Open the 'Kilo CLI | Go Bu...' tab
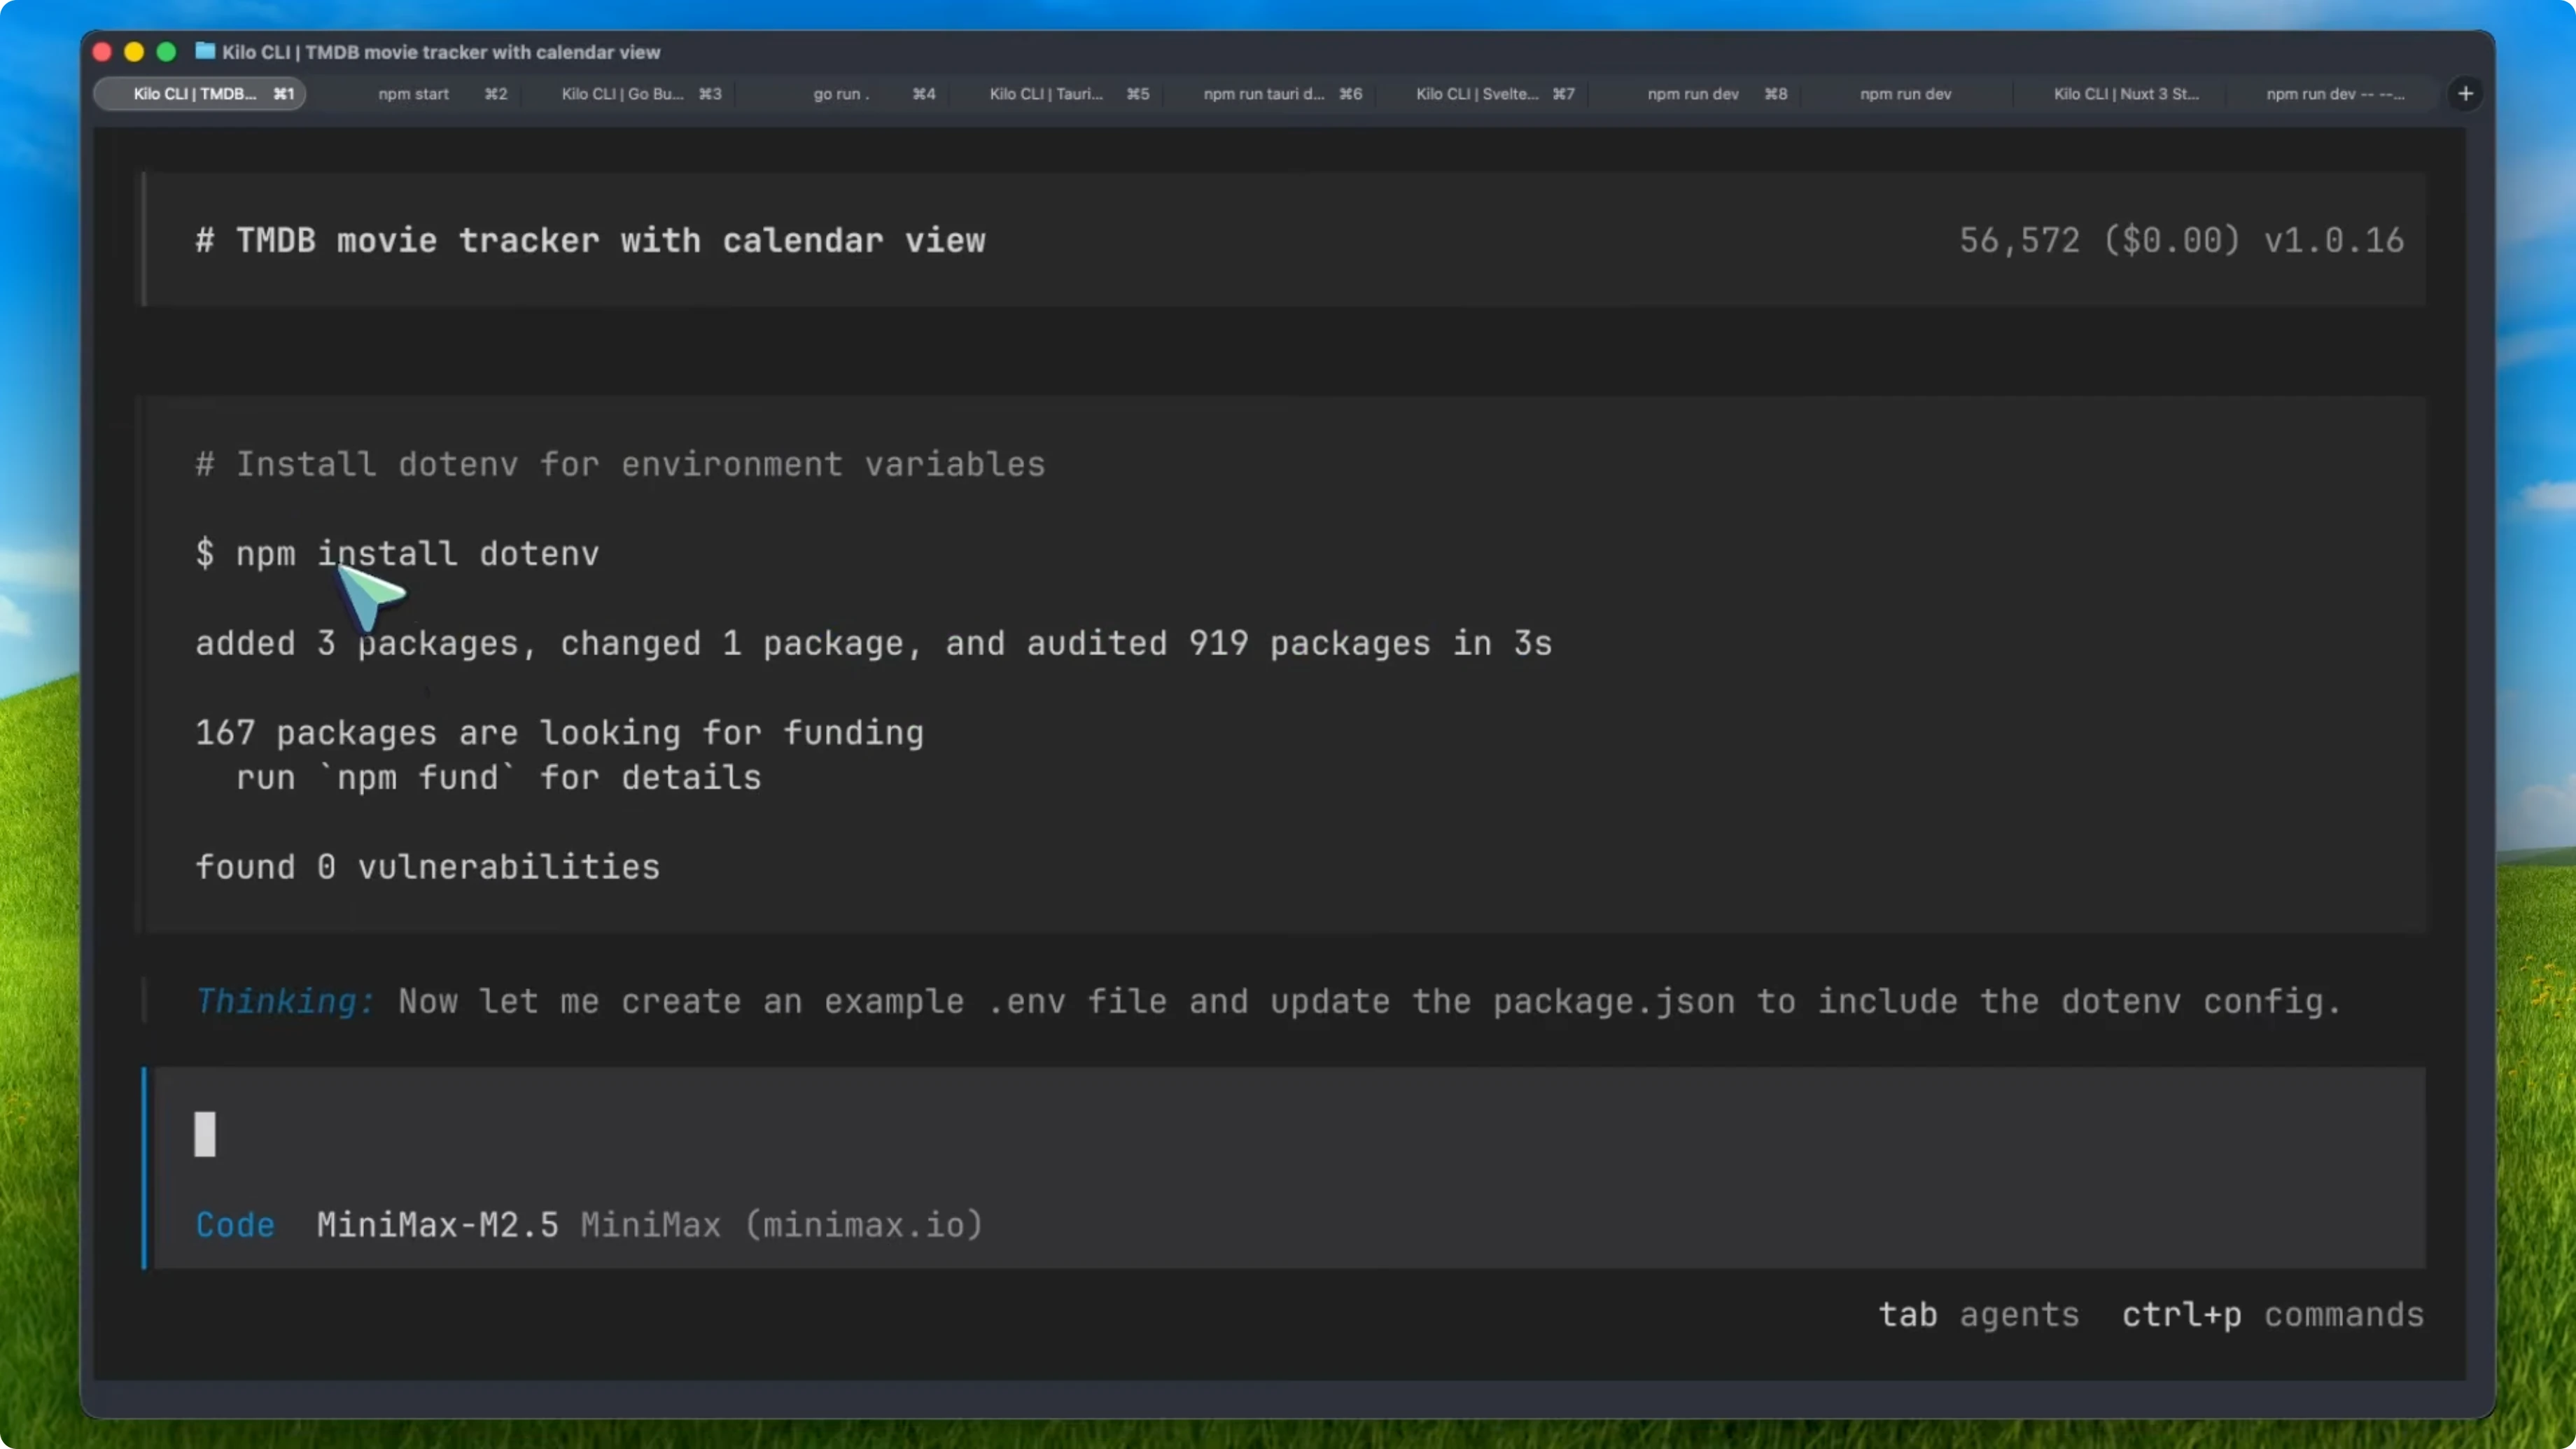The height and width of the screenshot is (1449, 2576). point(623,93)
